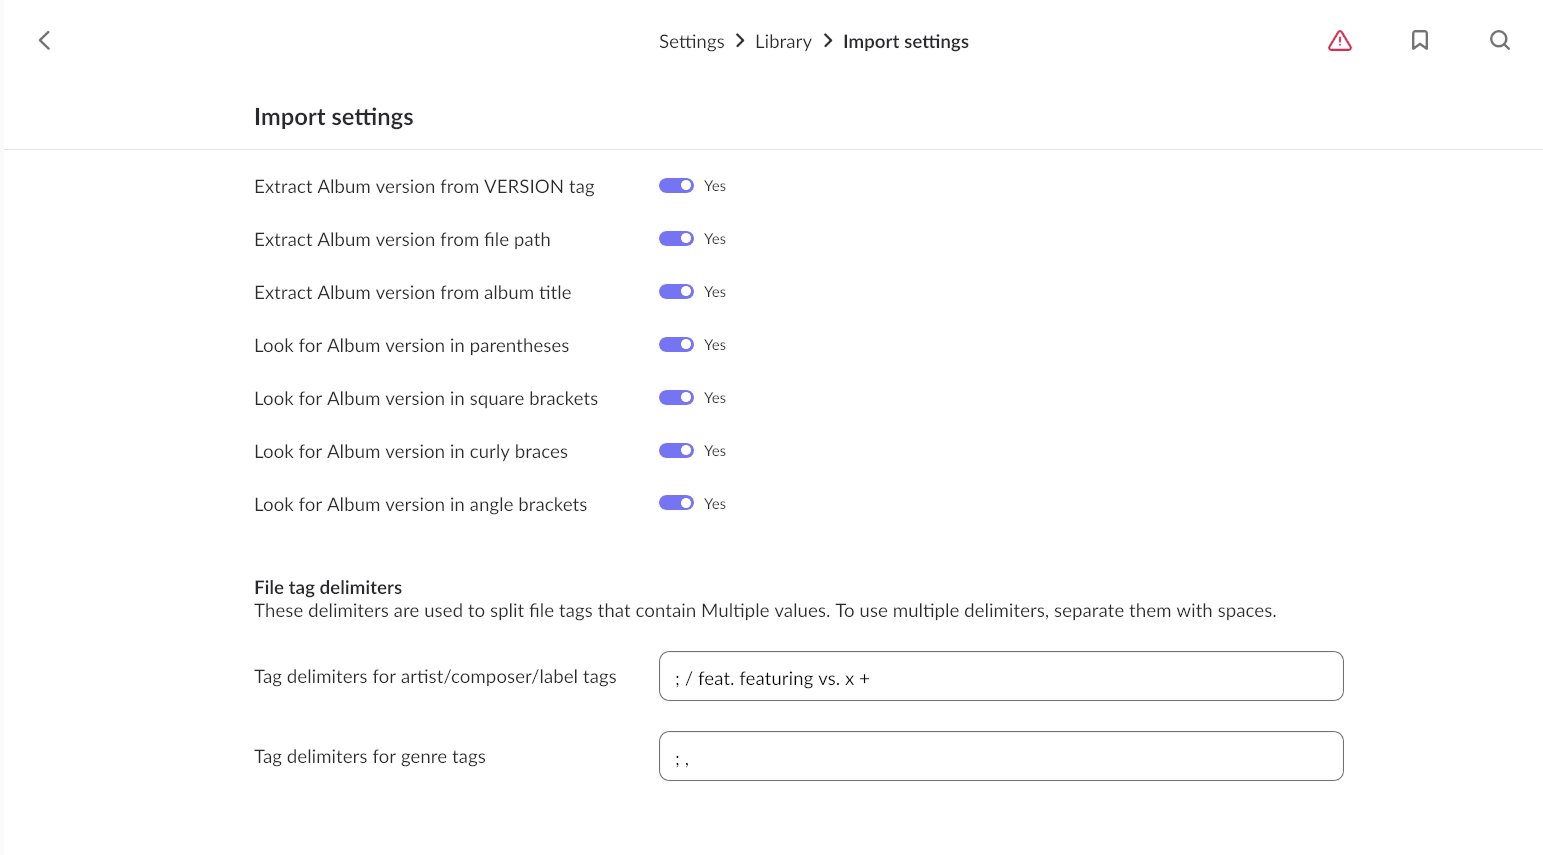The height and width of the screenshot is (855, 1543).
Task: Click the File tag delimiters section title
Action: click(328, 587)
